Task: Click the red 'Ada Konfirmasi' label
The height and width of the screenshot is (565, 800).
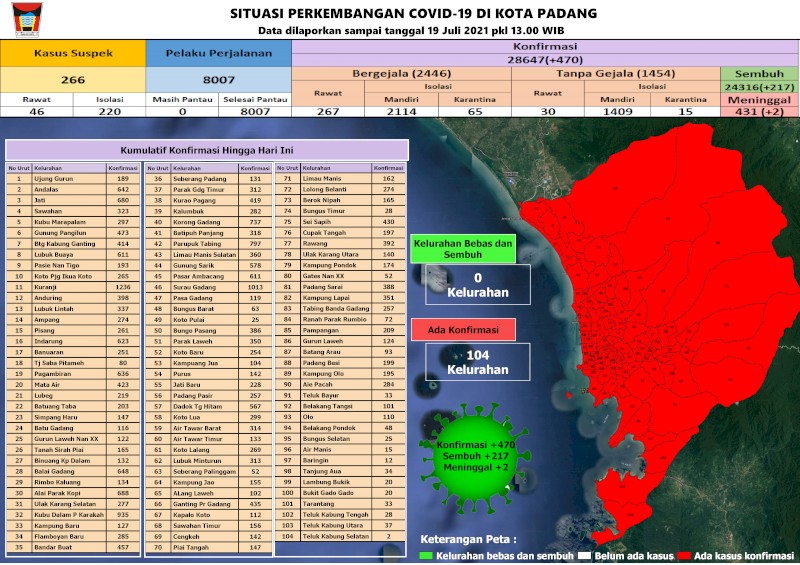Action: click(463, 330)
